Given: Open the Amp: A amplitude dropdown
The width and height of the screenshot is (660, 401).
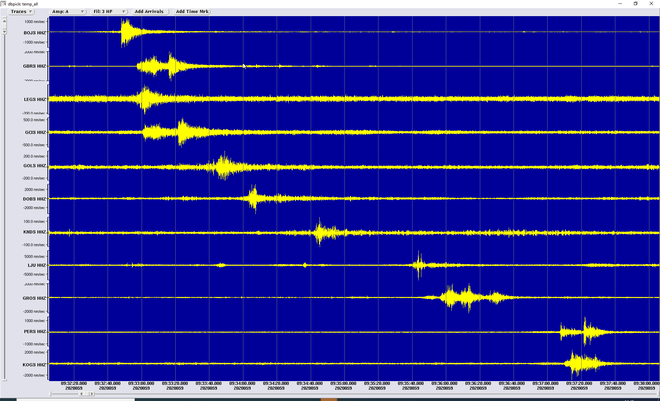Looking at the screenshot, I should coord(68,11).
